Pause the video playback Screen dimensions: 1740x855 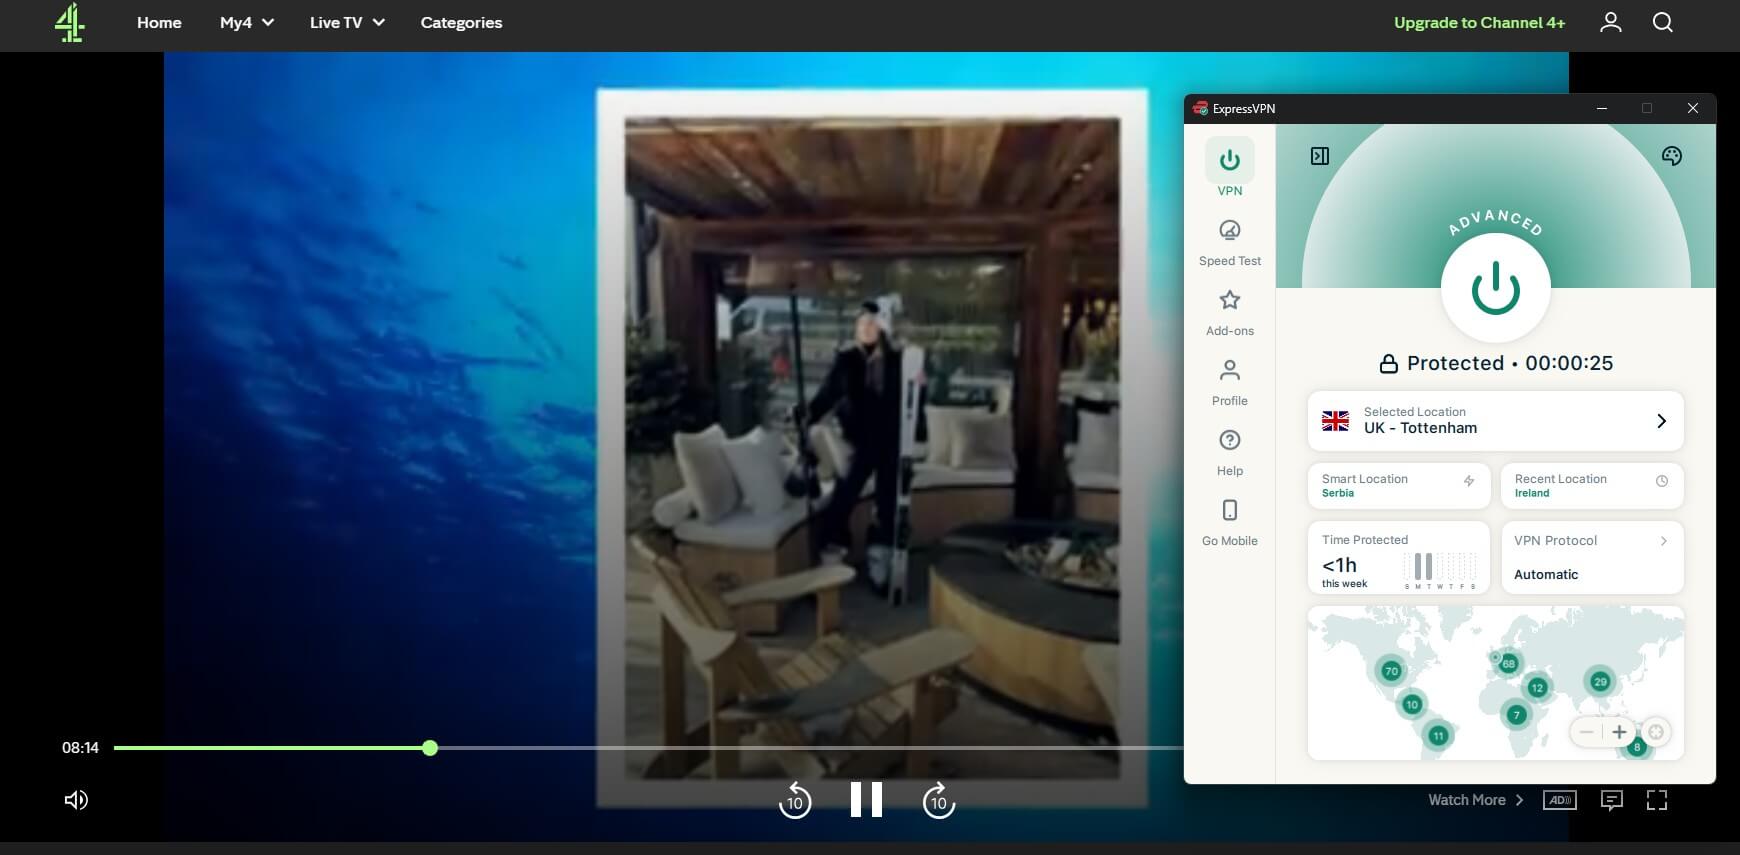(x=866, y=800)
